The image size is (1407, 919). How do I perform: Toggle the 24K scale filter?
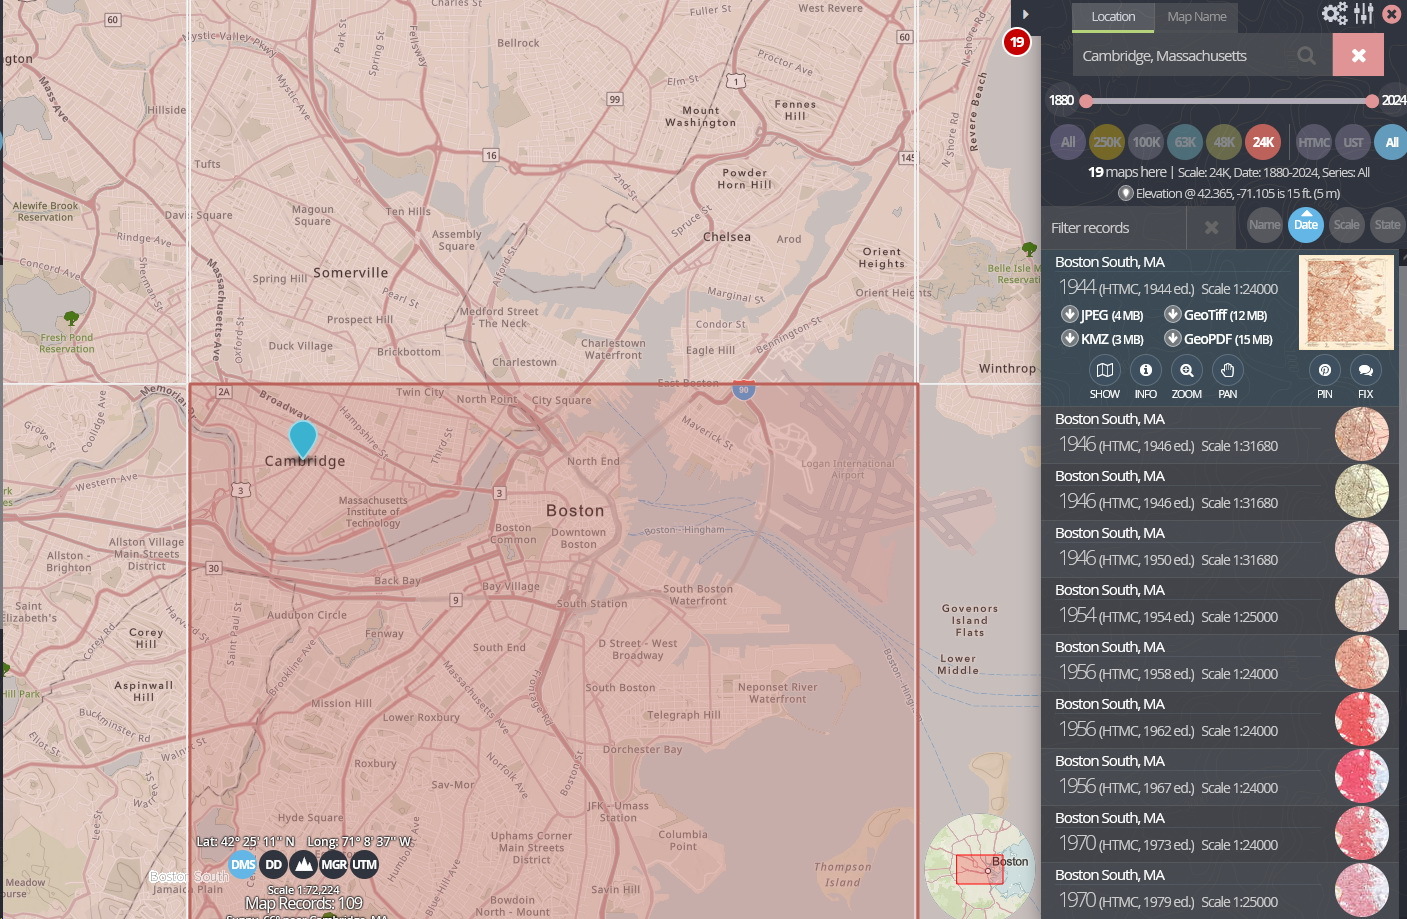tap(1263, 142)
